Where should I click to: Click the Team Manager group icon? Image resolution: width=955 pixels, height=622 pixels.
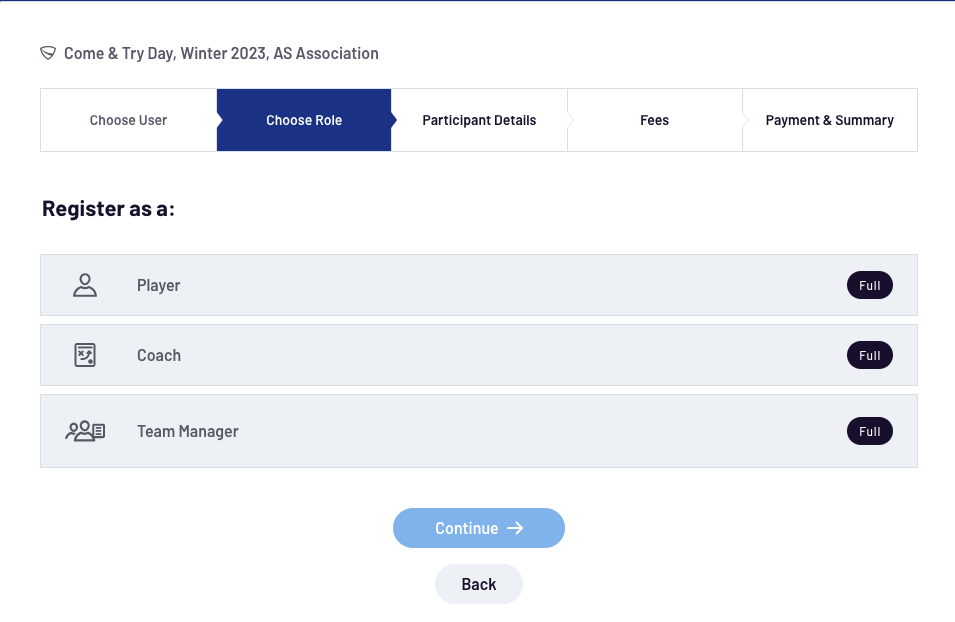85,431
